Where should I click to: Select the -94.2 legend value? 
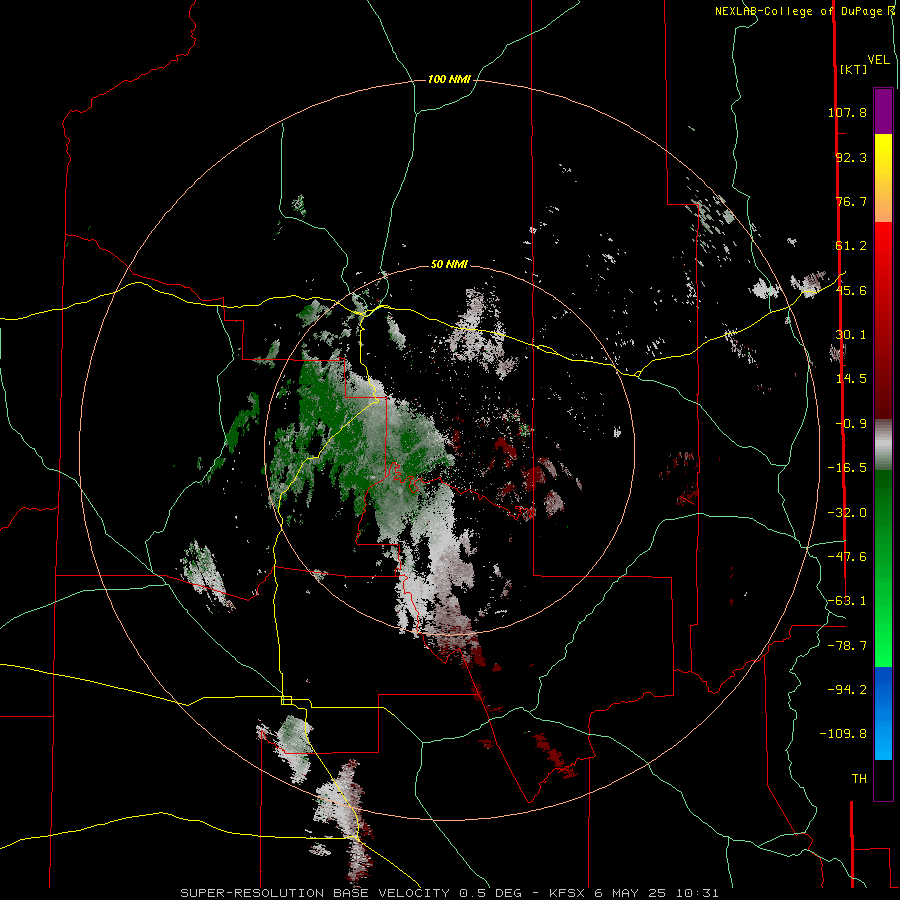[x=847, y=689]
